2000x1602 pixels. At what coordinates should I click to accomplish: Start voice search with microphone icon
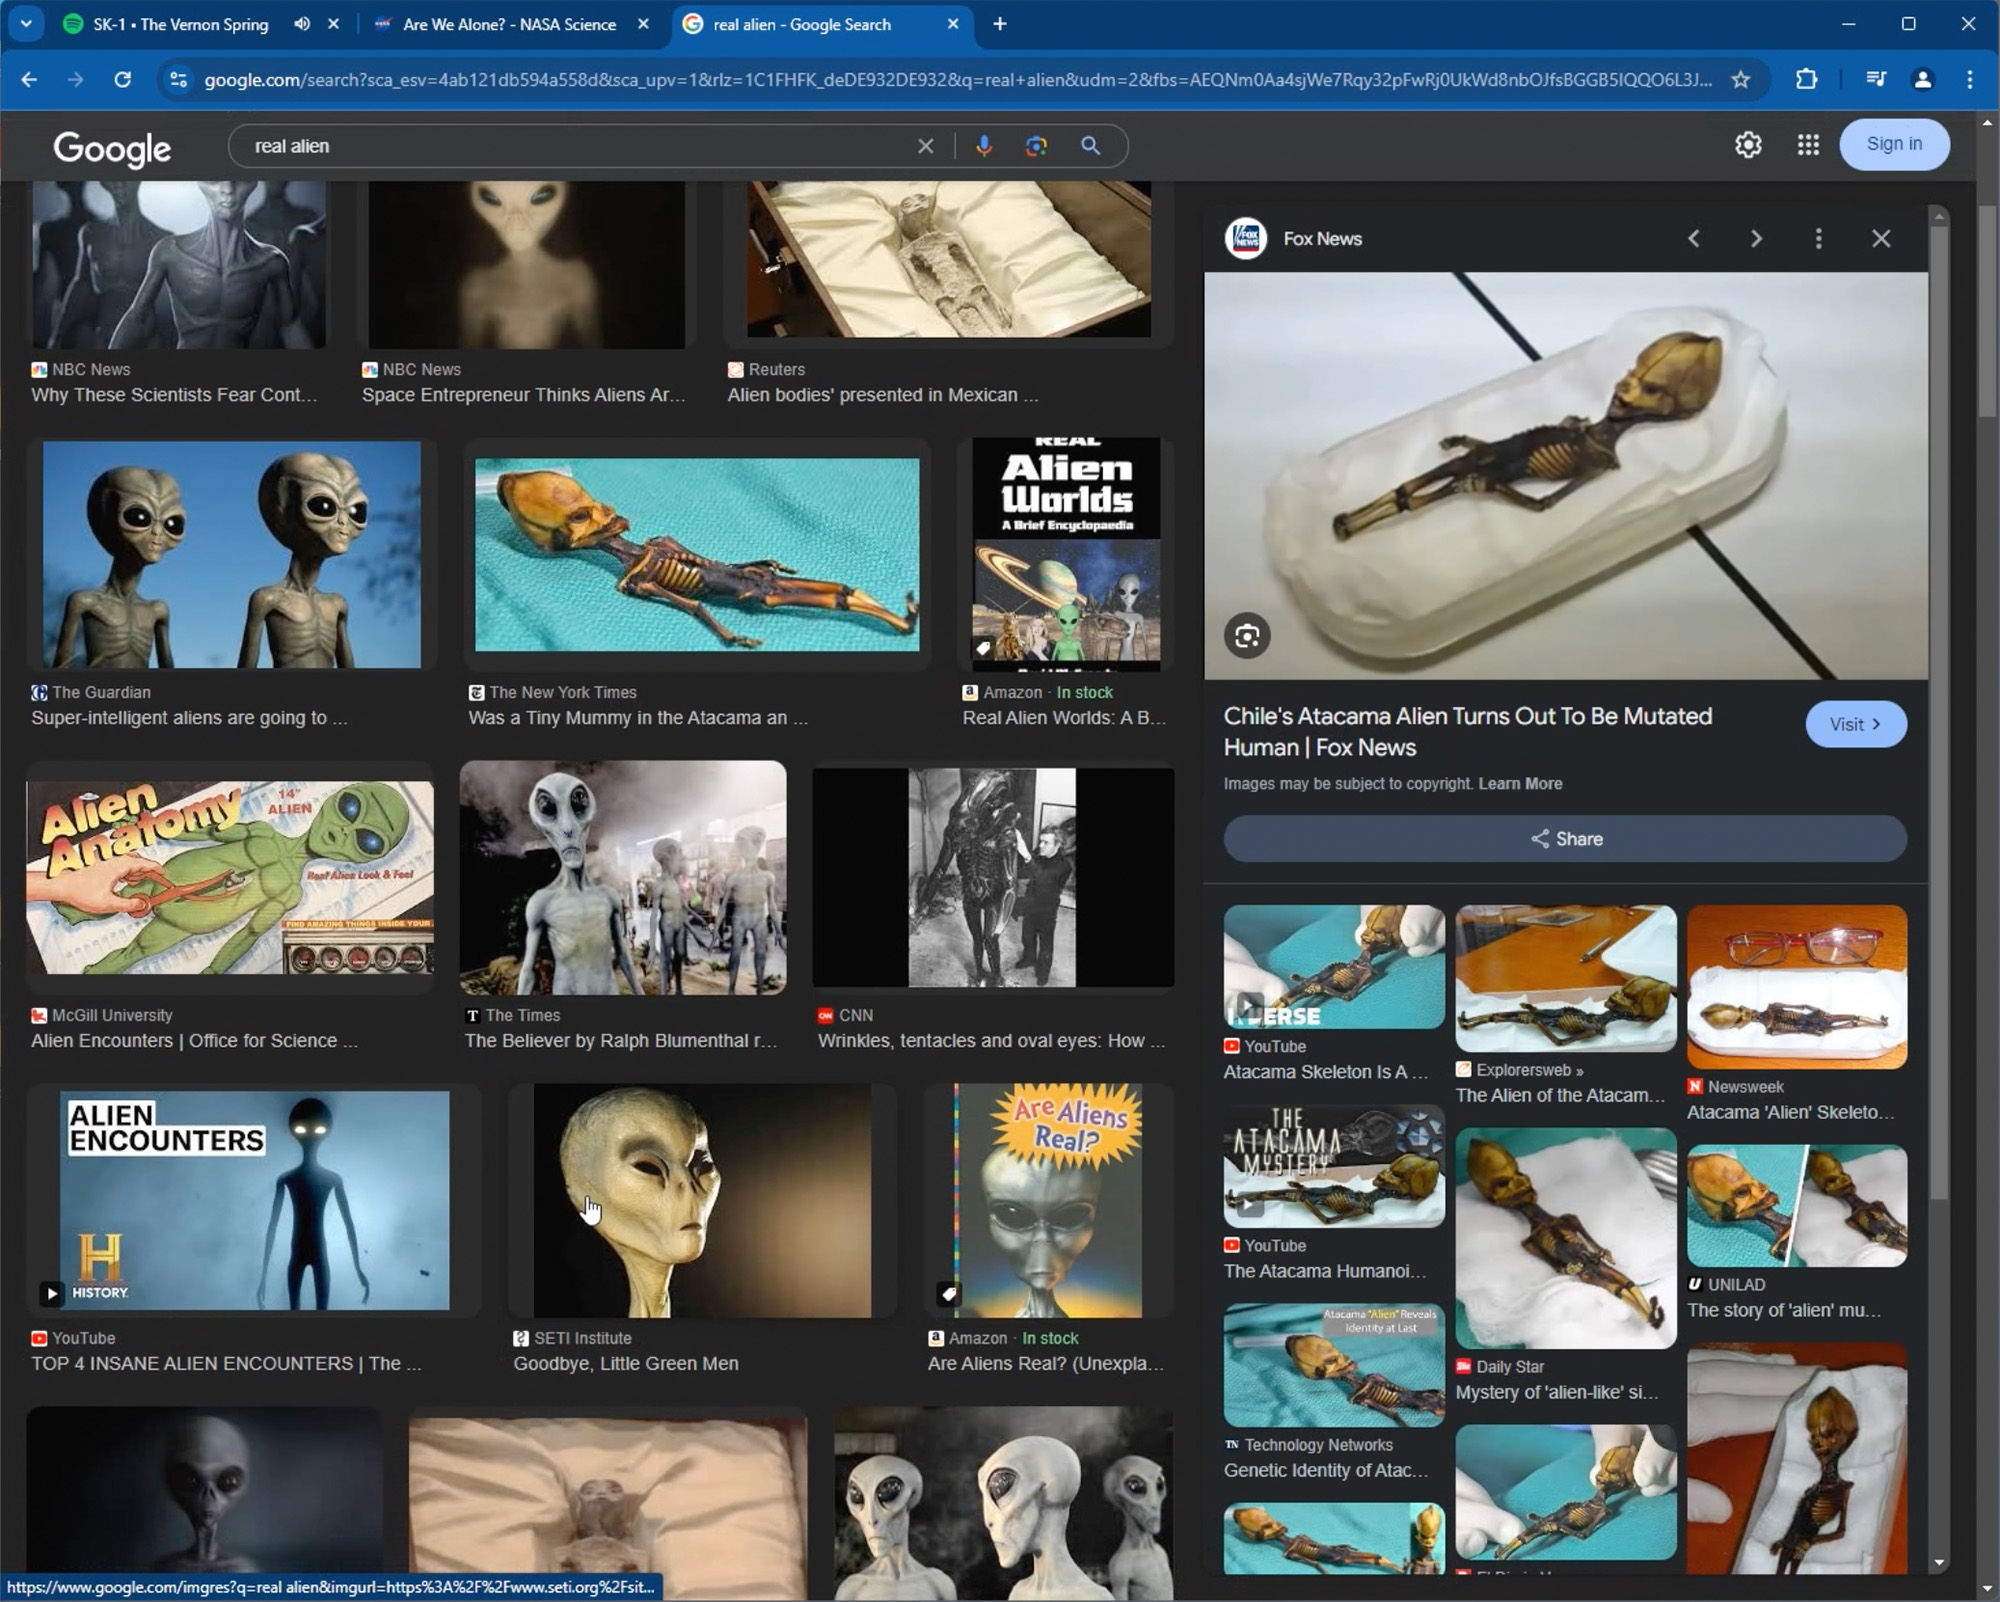984,146
